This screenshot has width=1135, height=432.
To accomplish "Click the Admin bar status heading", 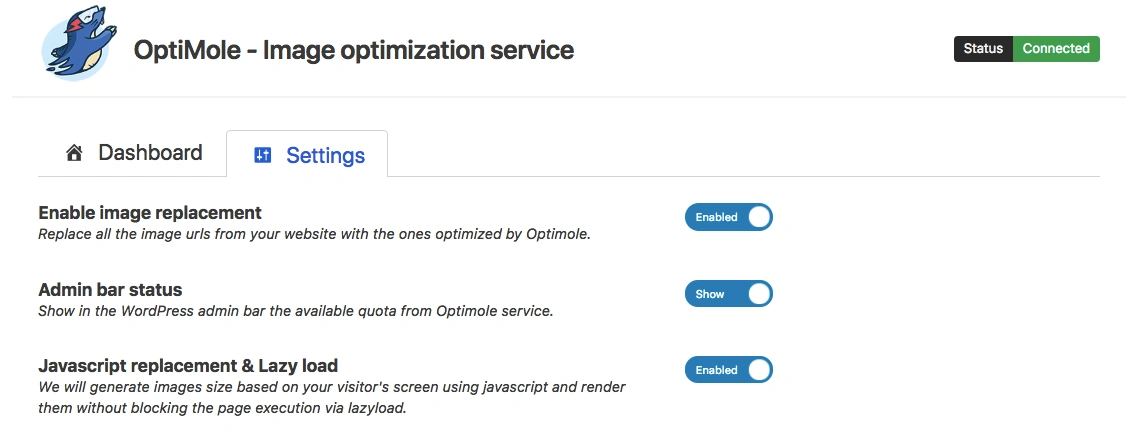I will pyautogui.click(x=110, y=289).
